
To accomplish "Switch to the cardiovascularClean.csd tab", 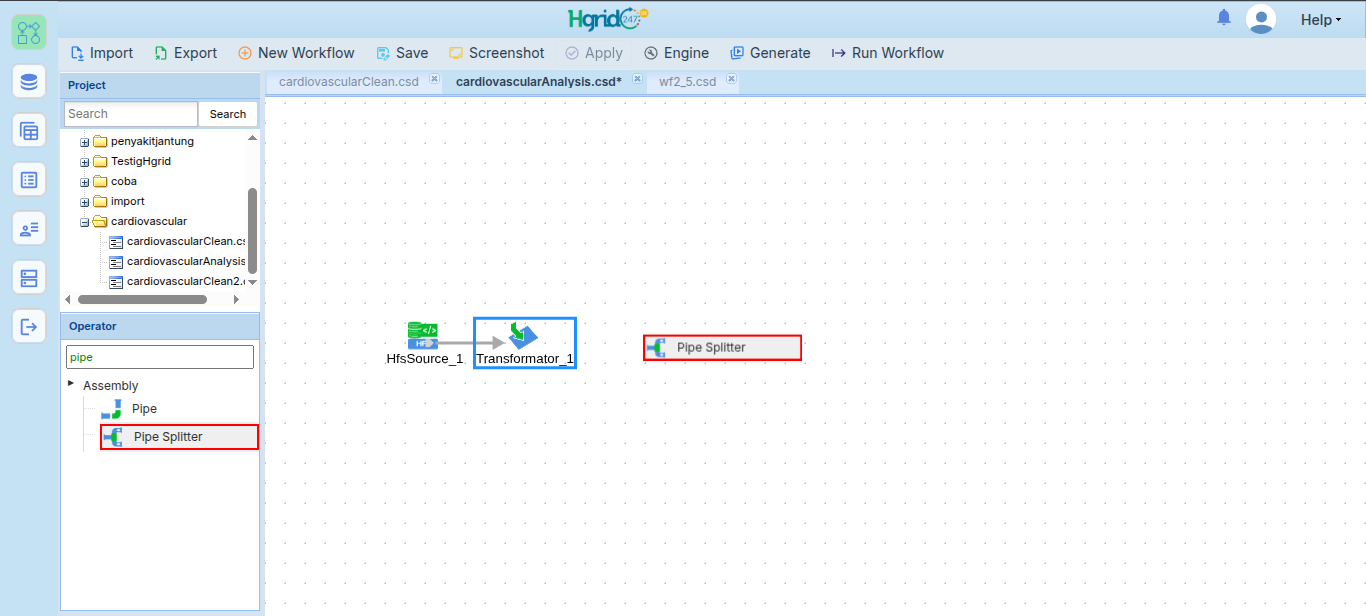I will pos(348,82).
